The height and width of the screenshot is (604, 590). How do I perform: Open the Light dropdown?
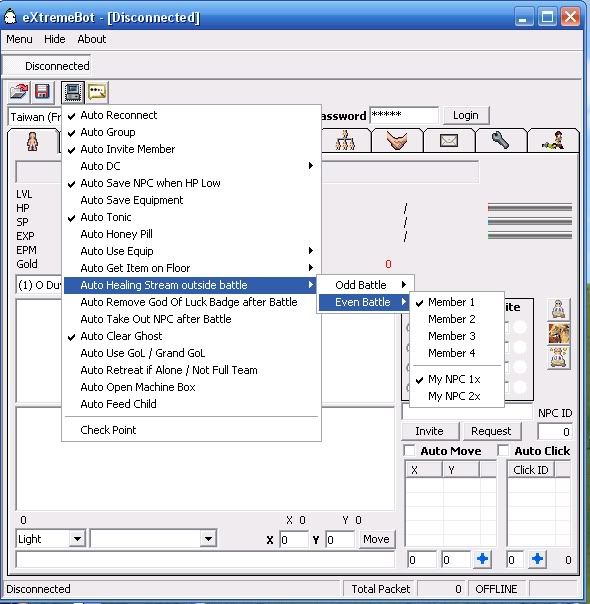(x=77, y=539)
